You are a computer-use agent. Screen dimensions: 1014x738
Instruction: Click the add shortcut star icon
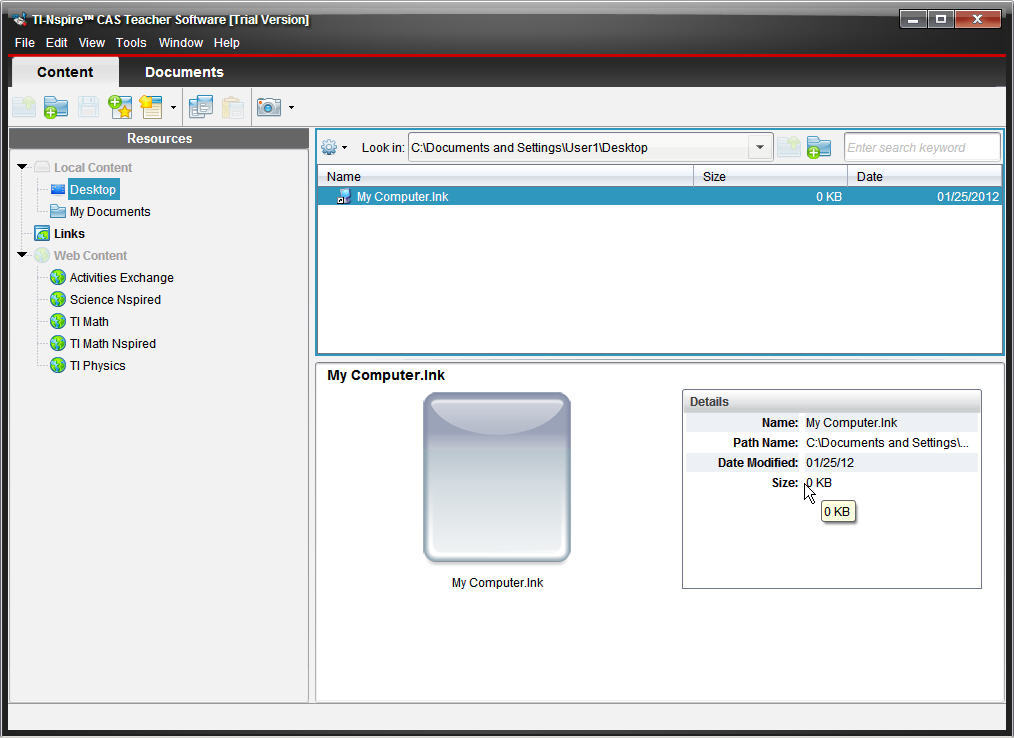coord(120,107)
